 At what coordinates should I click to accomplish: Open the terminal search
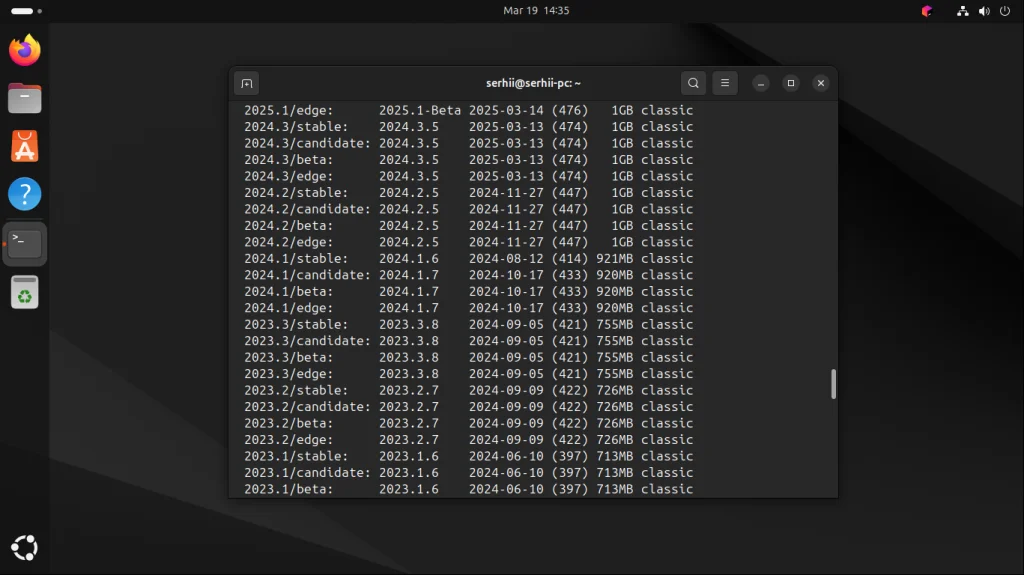(693, 83)
